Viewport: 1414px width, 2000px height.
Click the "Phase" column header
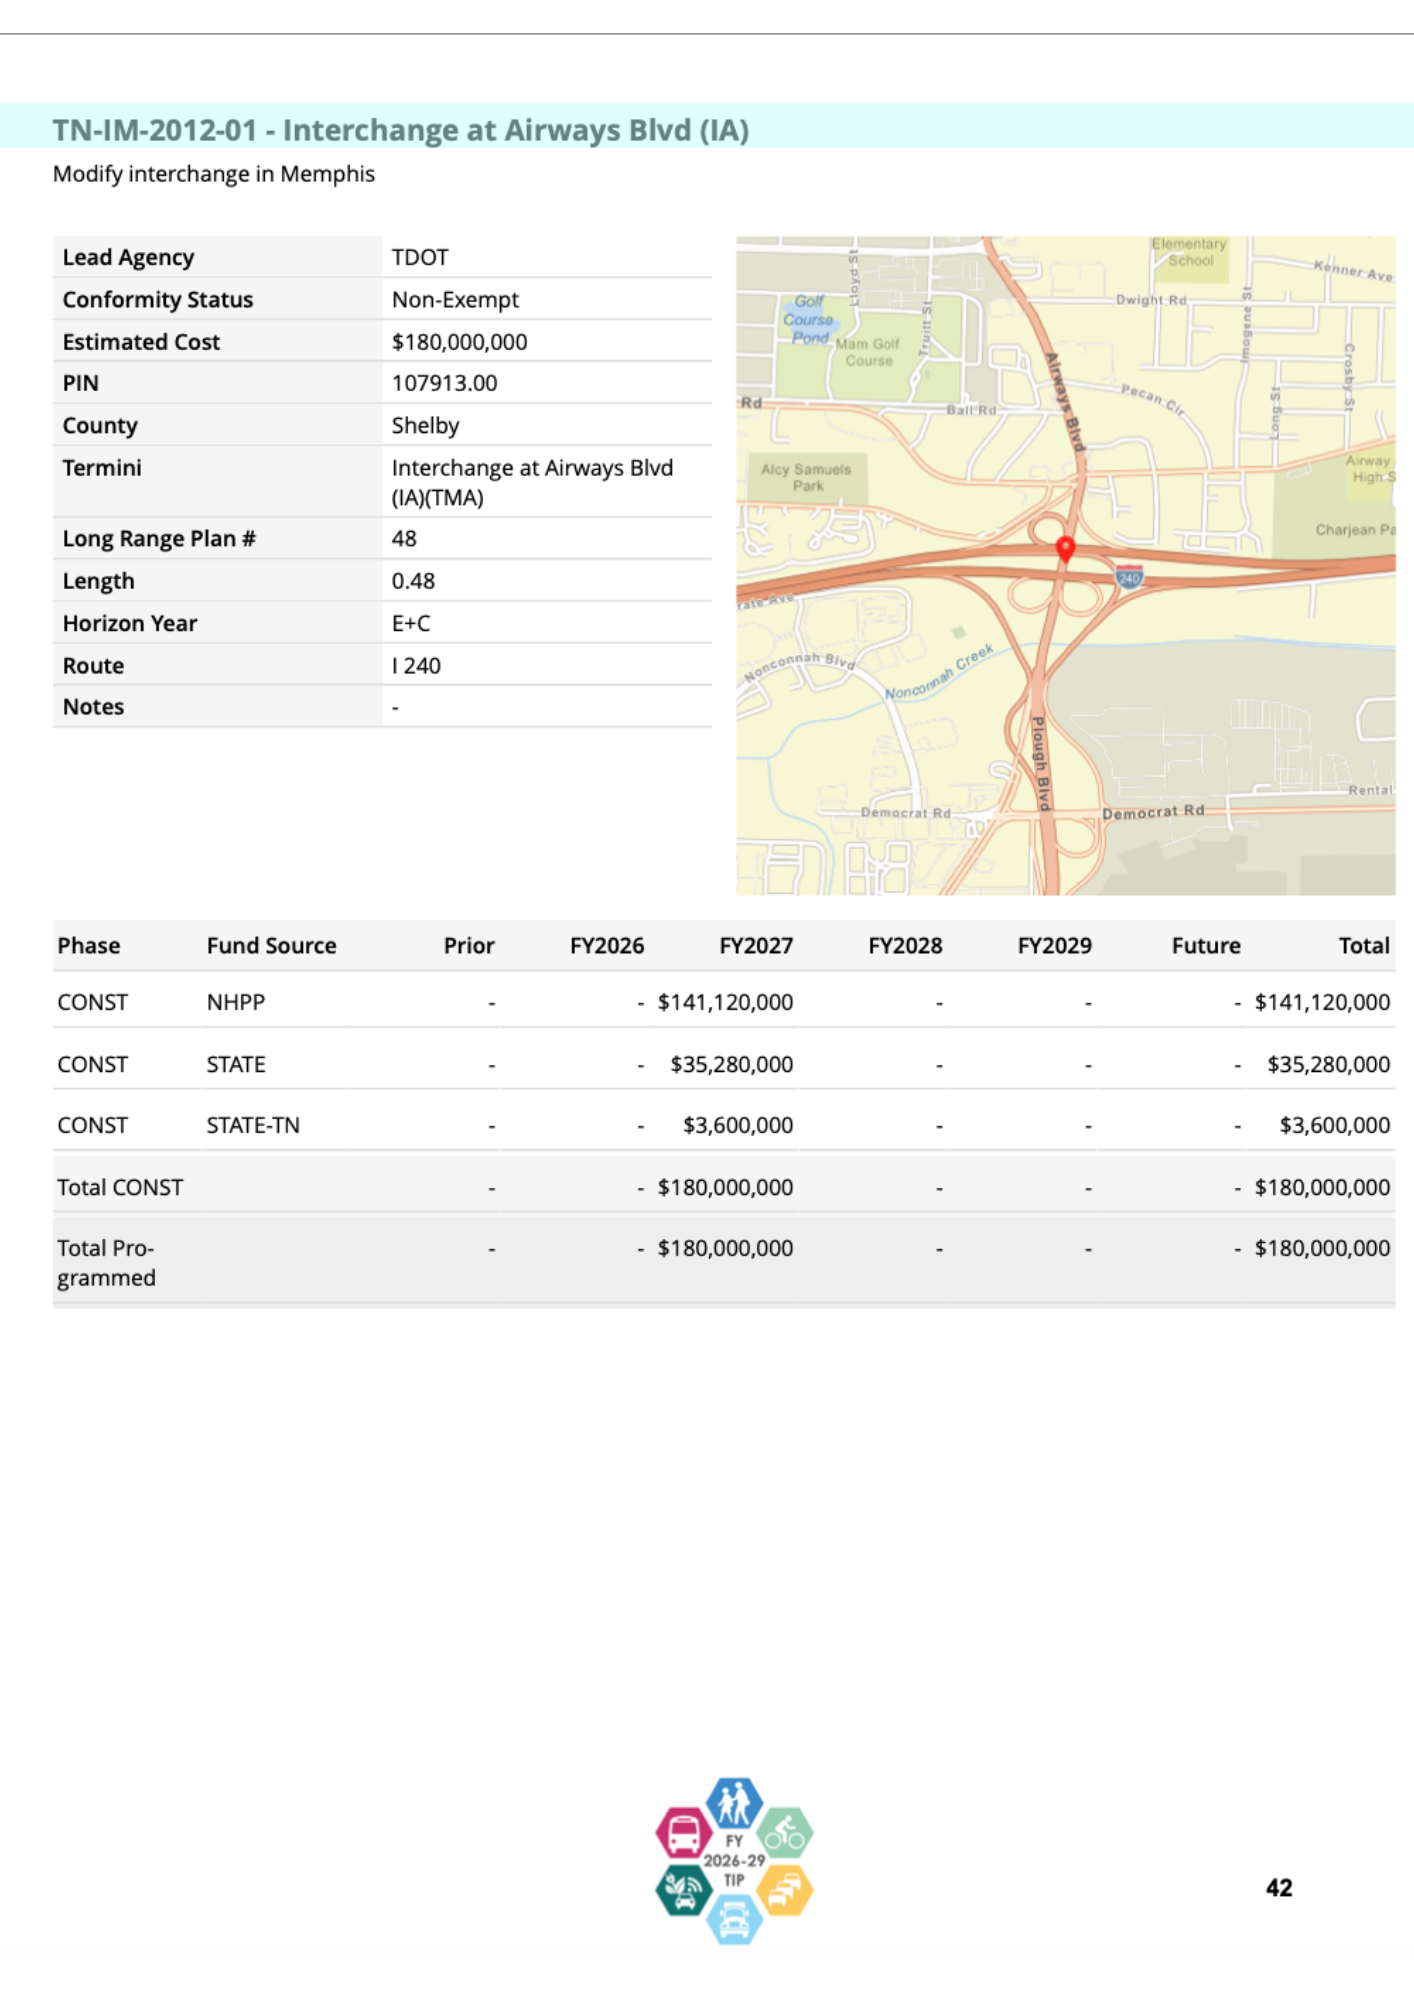click(x=89, y=945)
